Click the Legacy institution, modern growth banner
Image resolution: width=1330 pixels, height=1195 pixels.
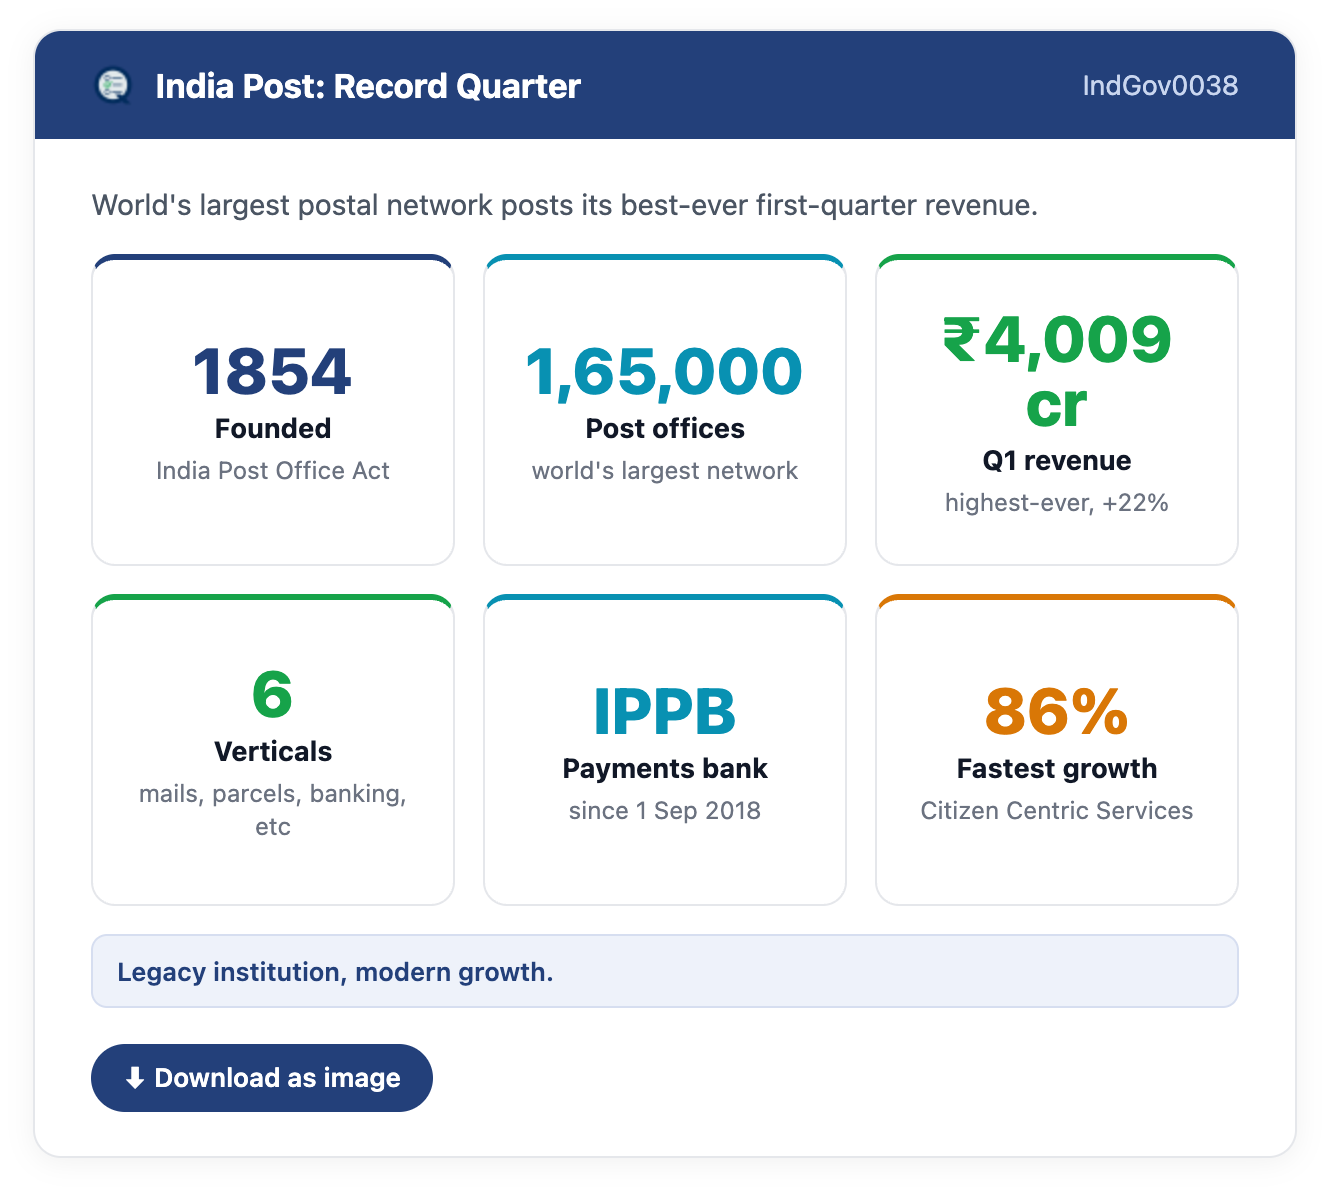[665, 971]
